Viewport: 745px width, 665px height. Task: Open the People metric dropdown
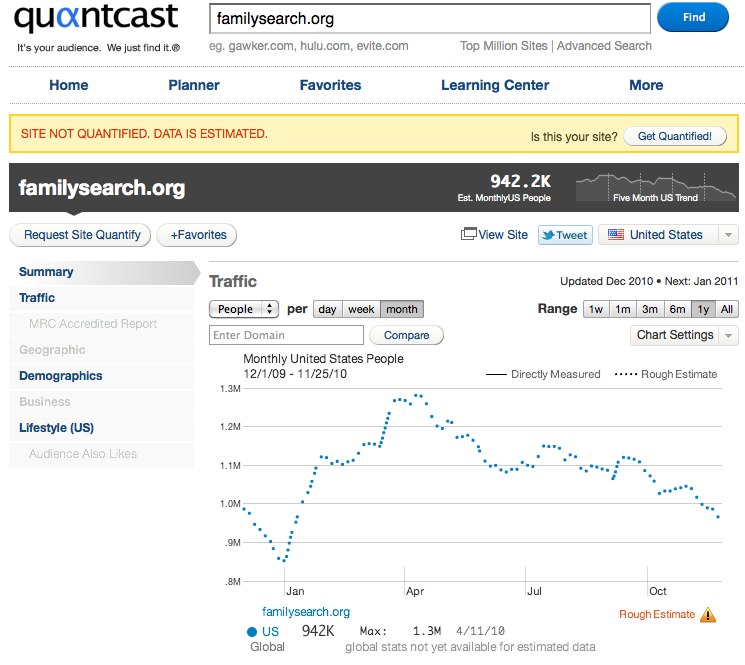point(243,309)
